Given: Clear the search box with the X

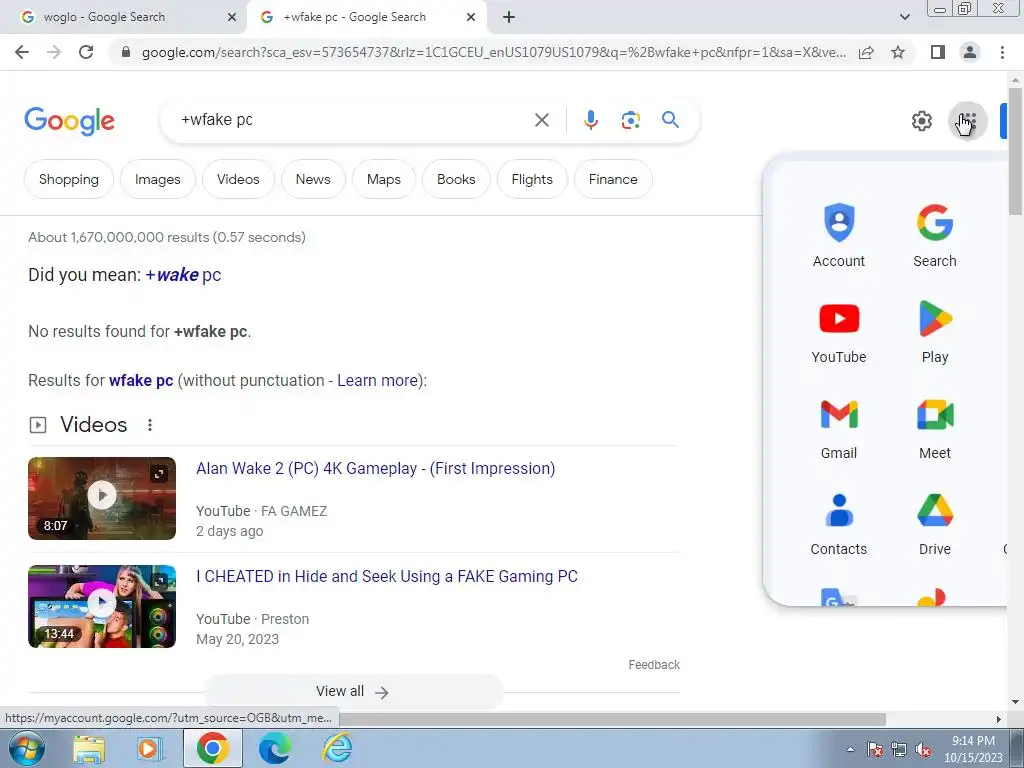Looking at the screenshot, I should click(x=541, y=120).
